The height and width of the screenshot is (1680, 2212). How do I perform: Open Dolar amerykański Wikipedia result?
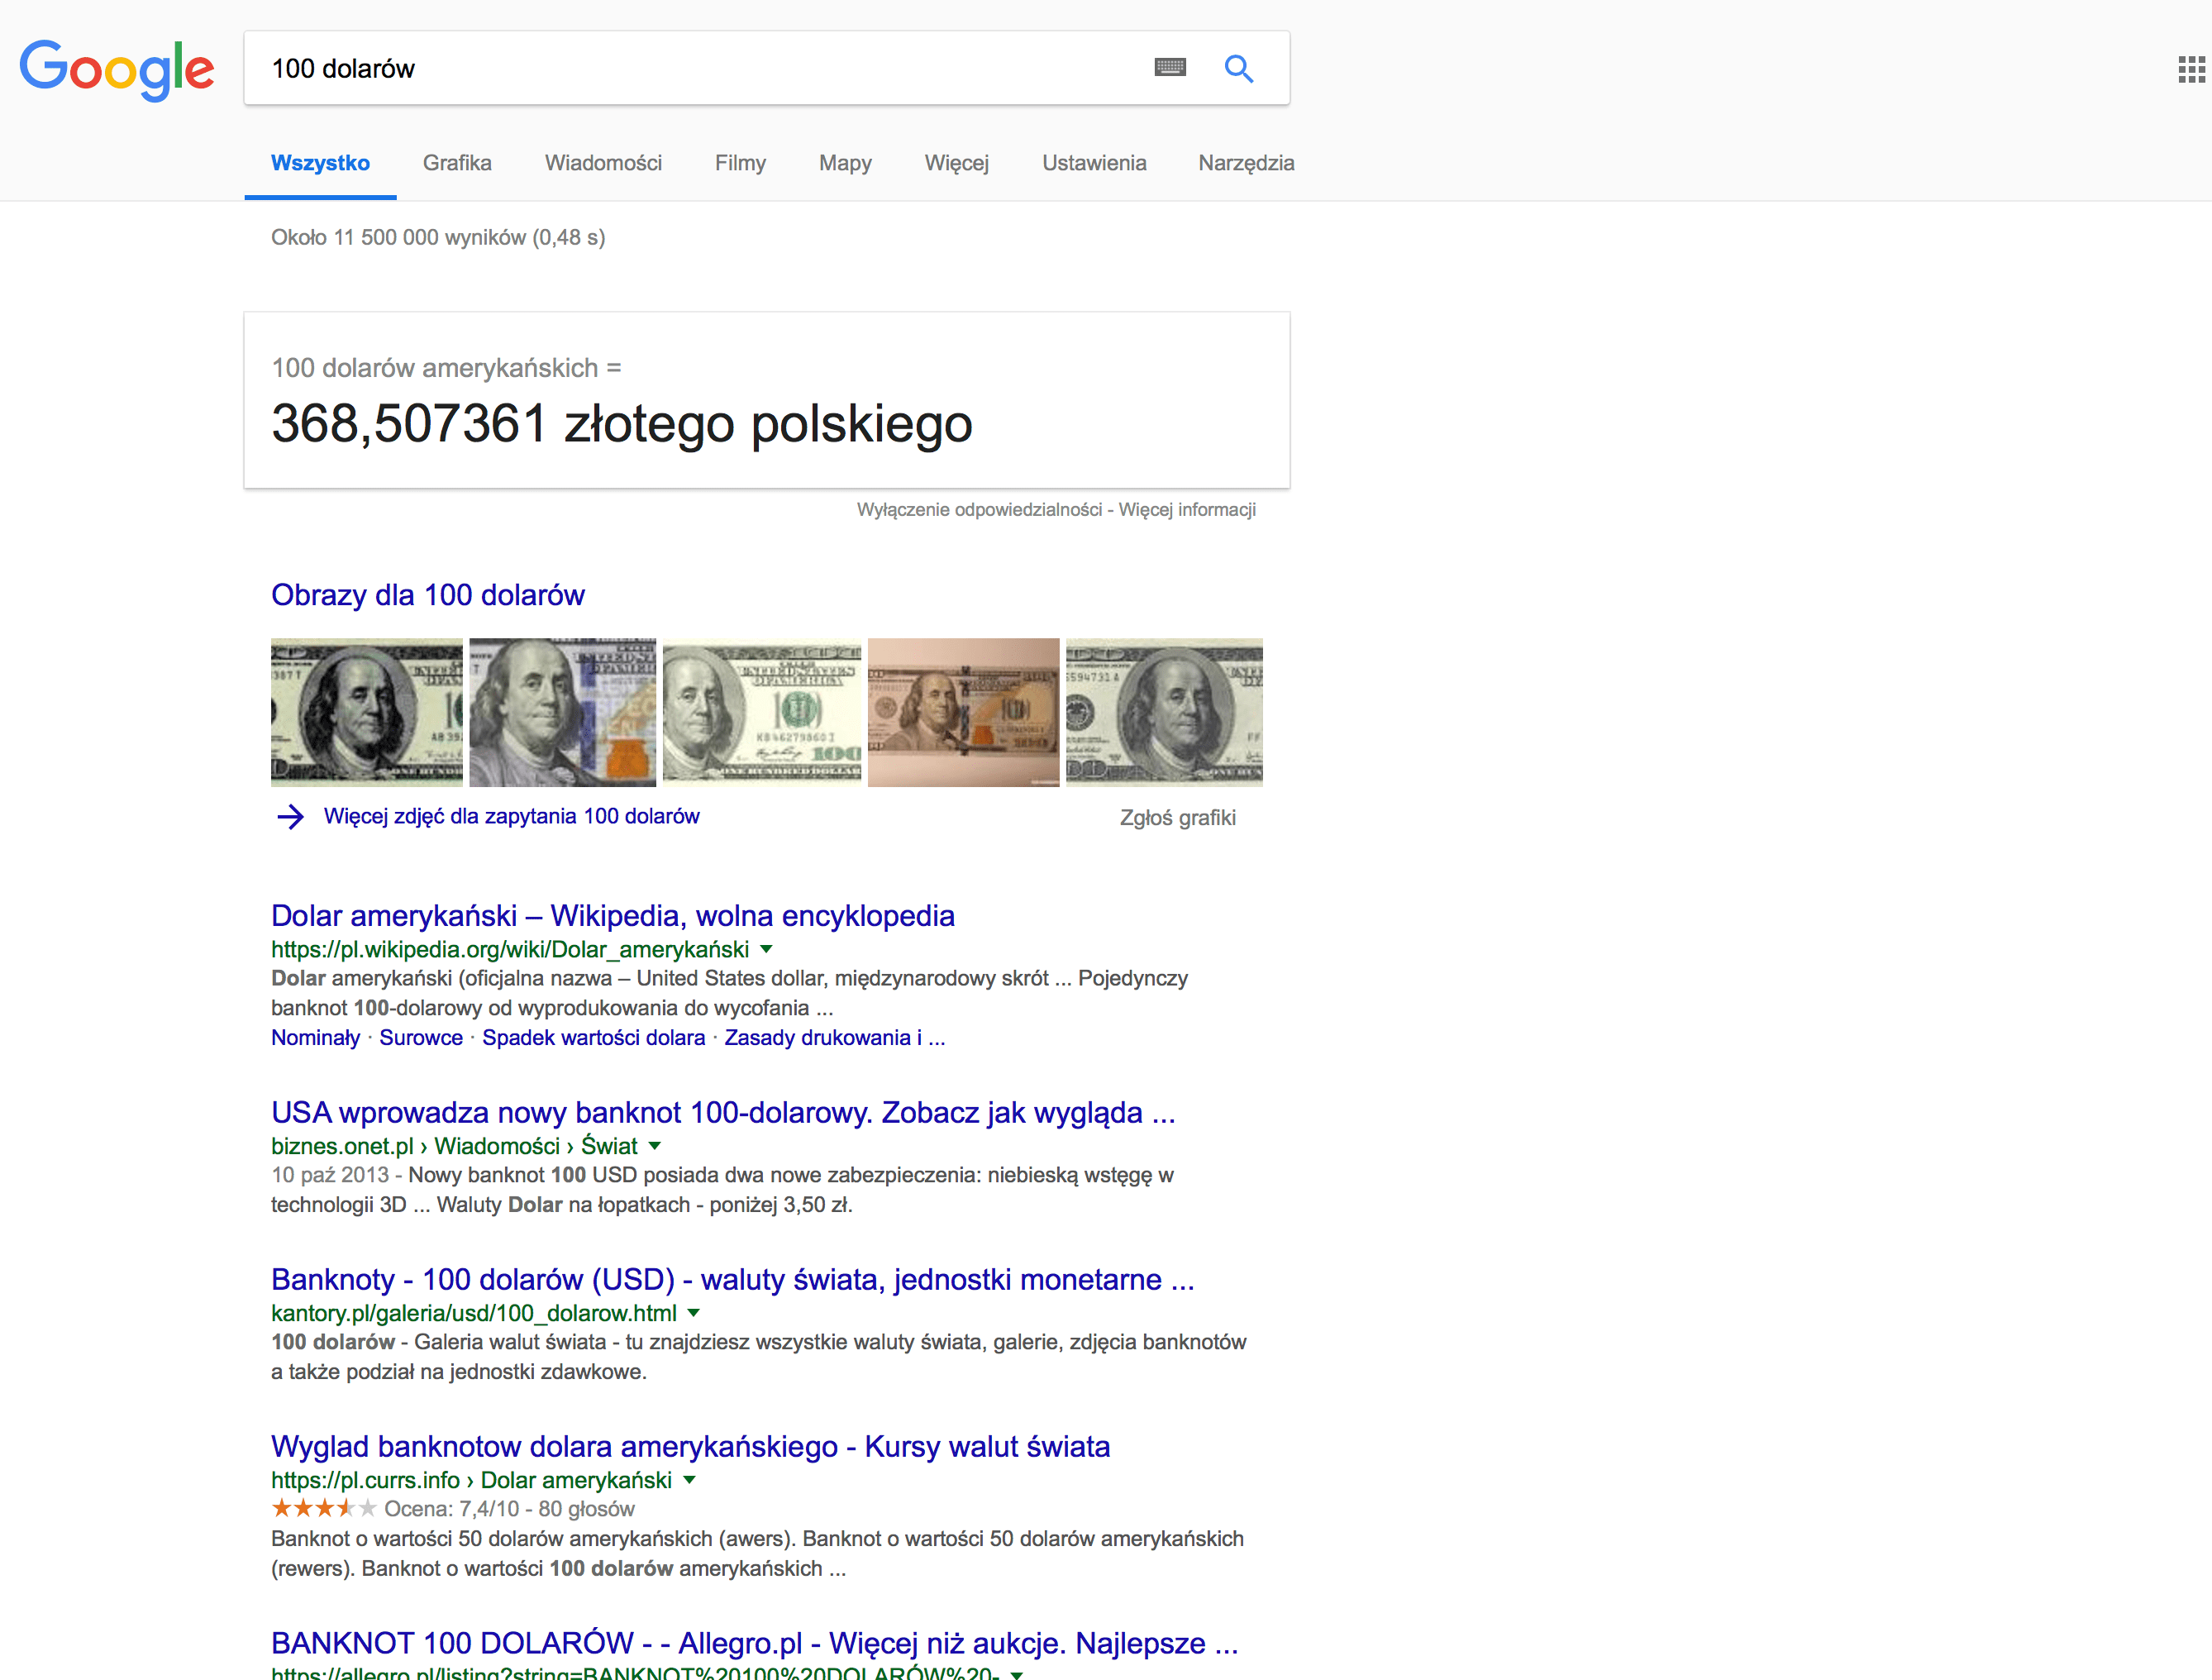pyautogui.click(x=613, y=916)
